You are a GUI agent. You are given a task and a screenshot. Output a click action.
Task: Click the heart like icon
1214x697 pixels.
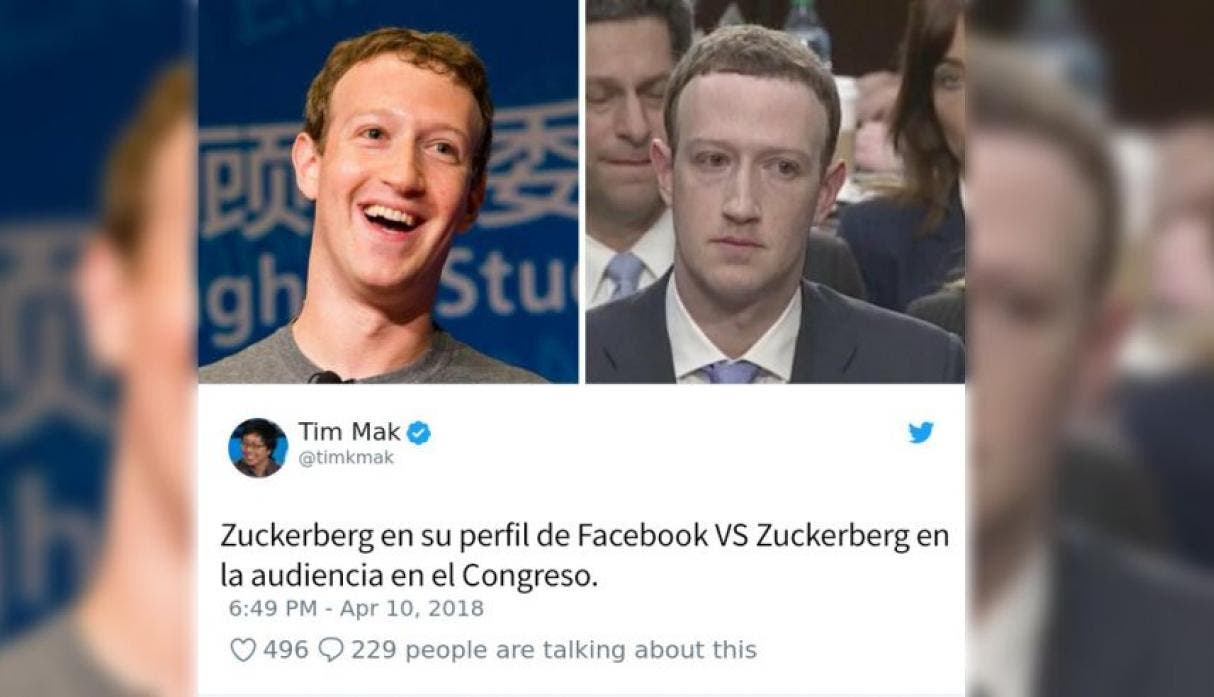243,650
